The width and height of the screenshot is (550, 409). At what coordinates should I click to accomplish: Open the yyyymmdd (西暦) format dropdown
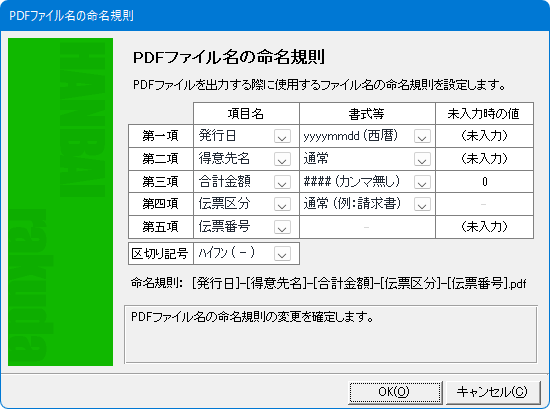(422, 136)
